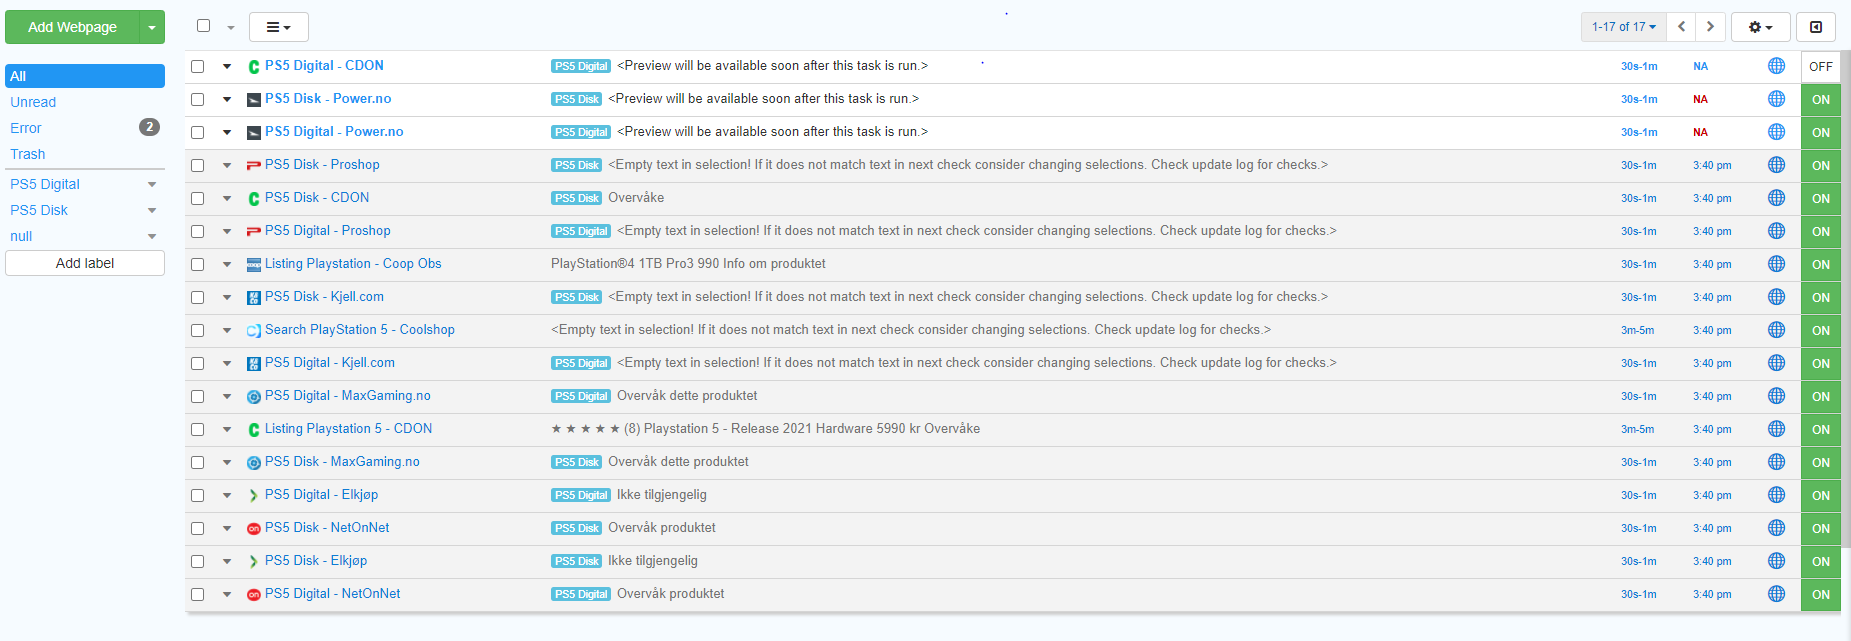Click globe icon for PS5 Disk - Elkjøp
Image resolution: width=1851 pixels, height=641 pixels.
pyautogui.click(x=1776, y=561)
